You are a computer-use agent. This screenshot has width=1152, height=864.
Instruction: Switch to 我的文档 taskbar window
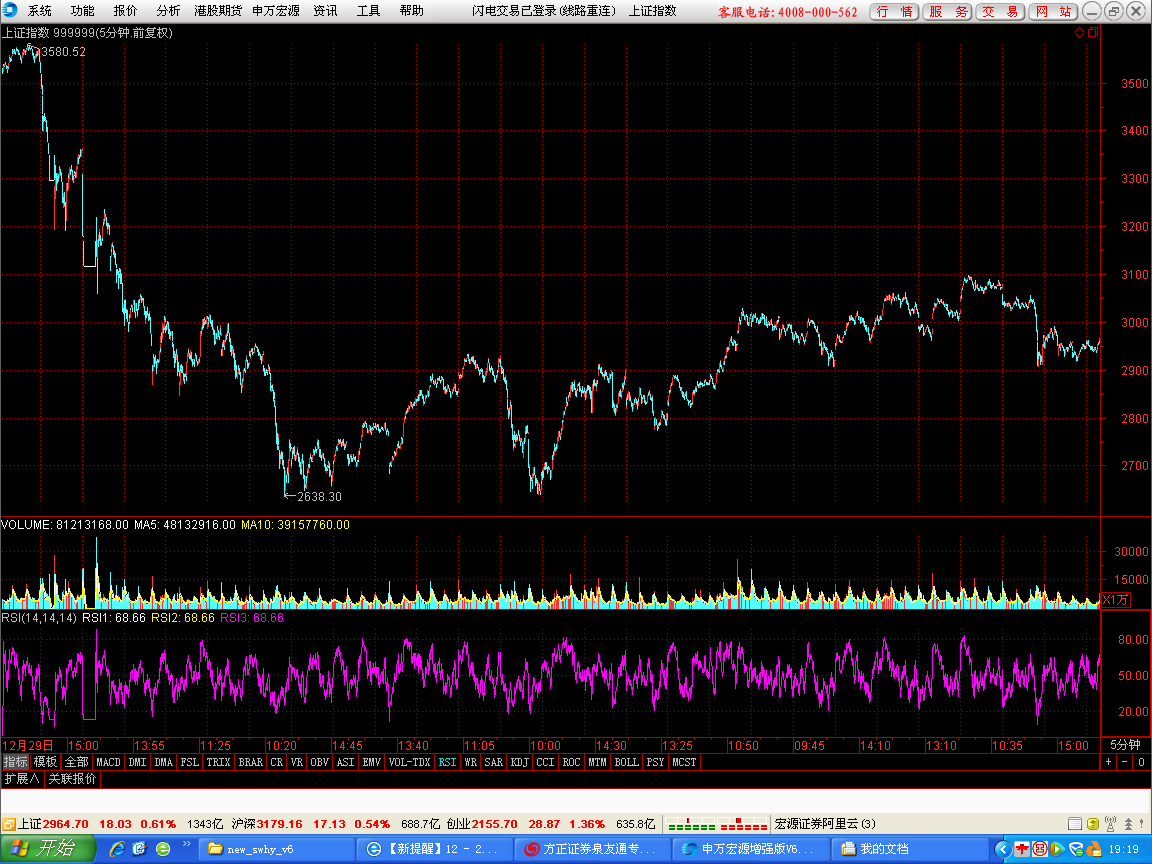tap(910, 849)
